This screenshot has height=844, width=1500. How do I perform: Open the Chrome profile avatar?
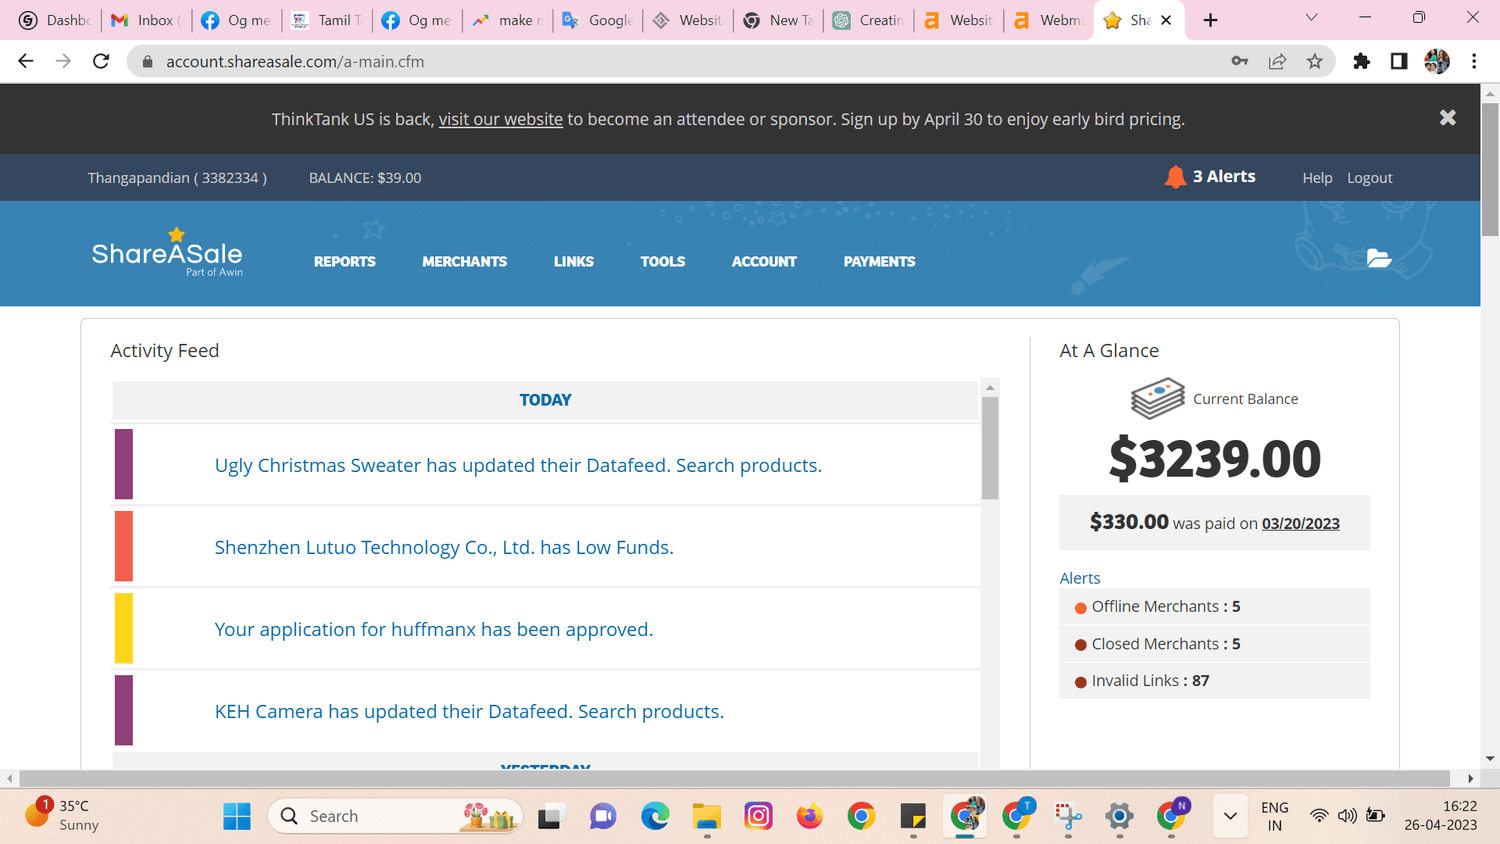tap(1437, 61)
